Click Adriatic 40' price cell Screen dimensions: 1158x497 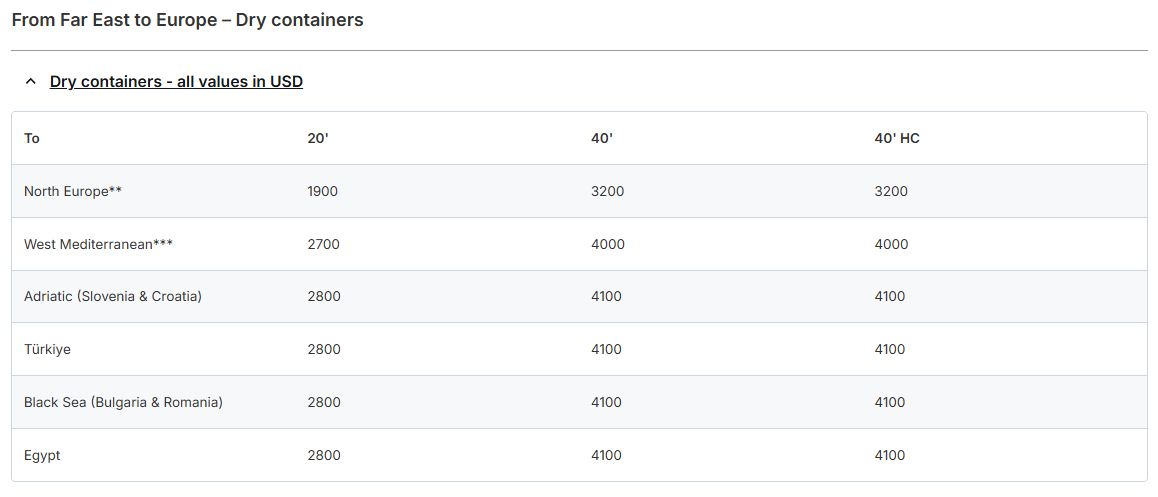click(607, 297)
